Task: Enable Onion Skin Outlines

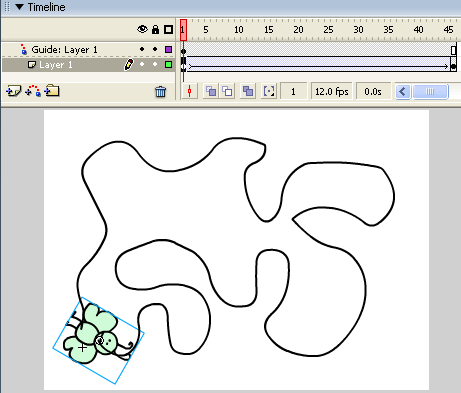Action: point(227,91)
